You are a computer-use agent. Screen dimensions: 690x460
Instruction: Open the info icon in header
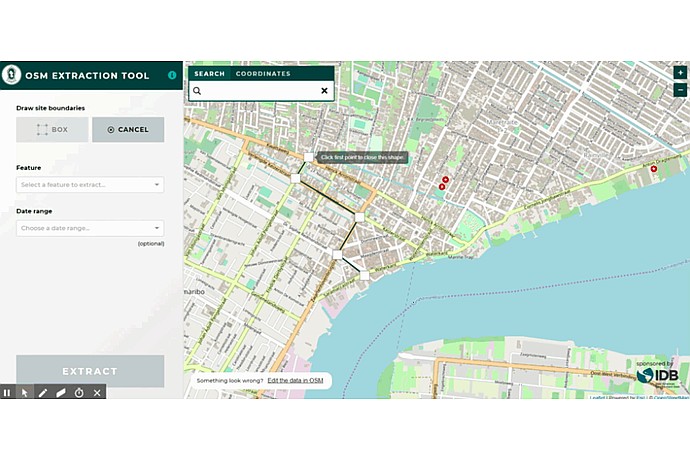pos(172,75)
